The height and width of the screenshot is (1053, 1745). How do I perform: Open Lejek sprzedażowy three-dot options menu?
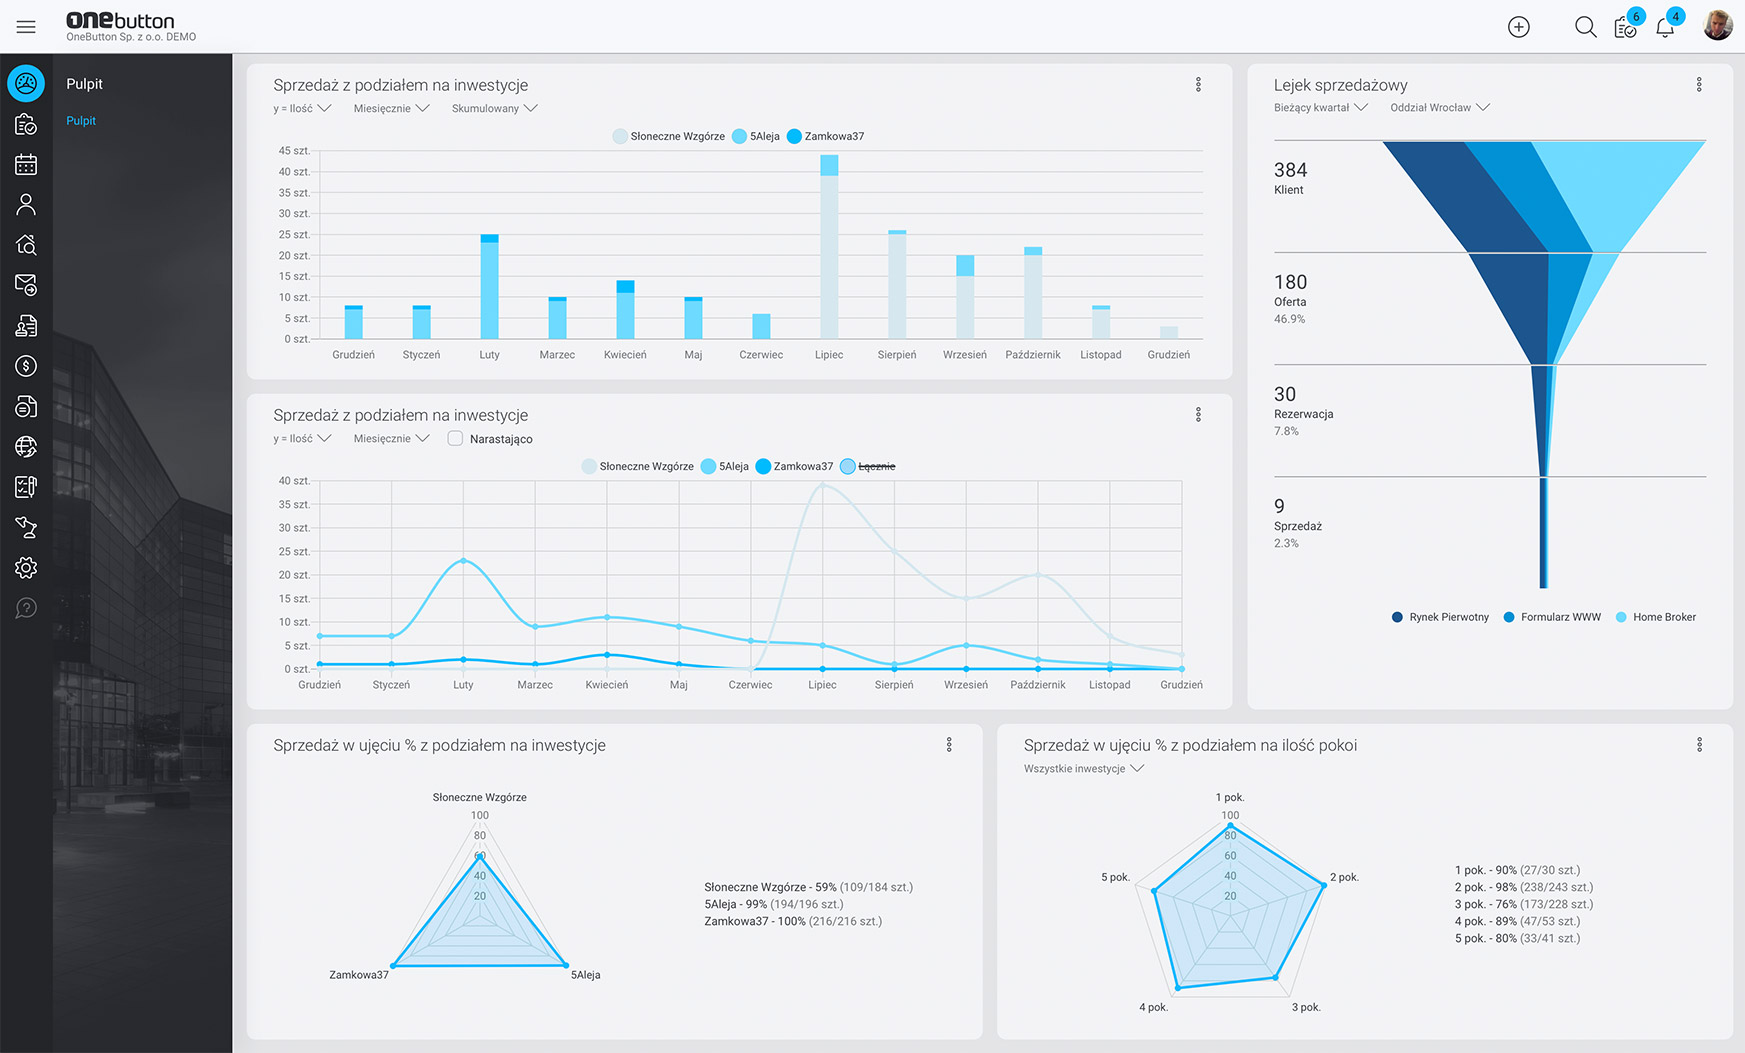pos(1699,85)
